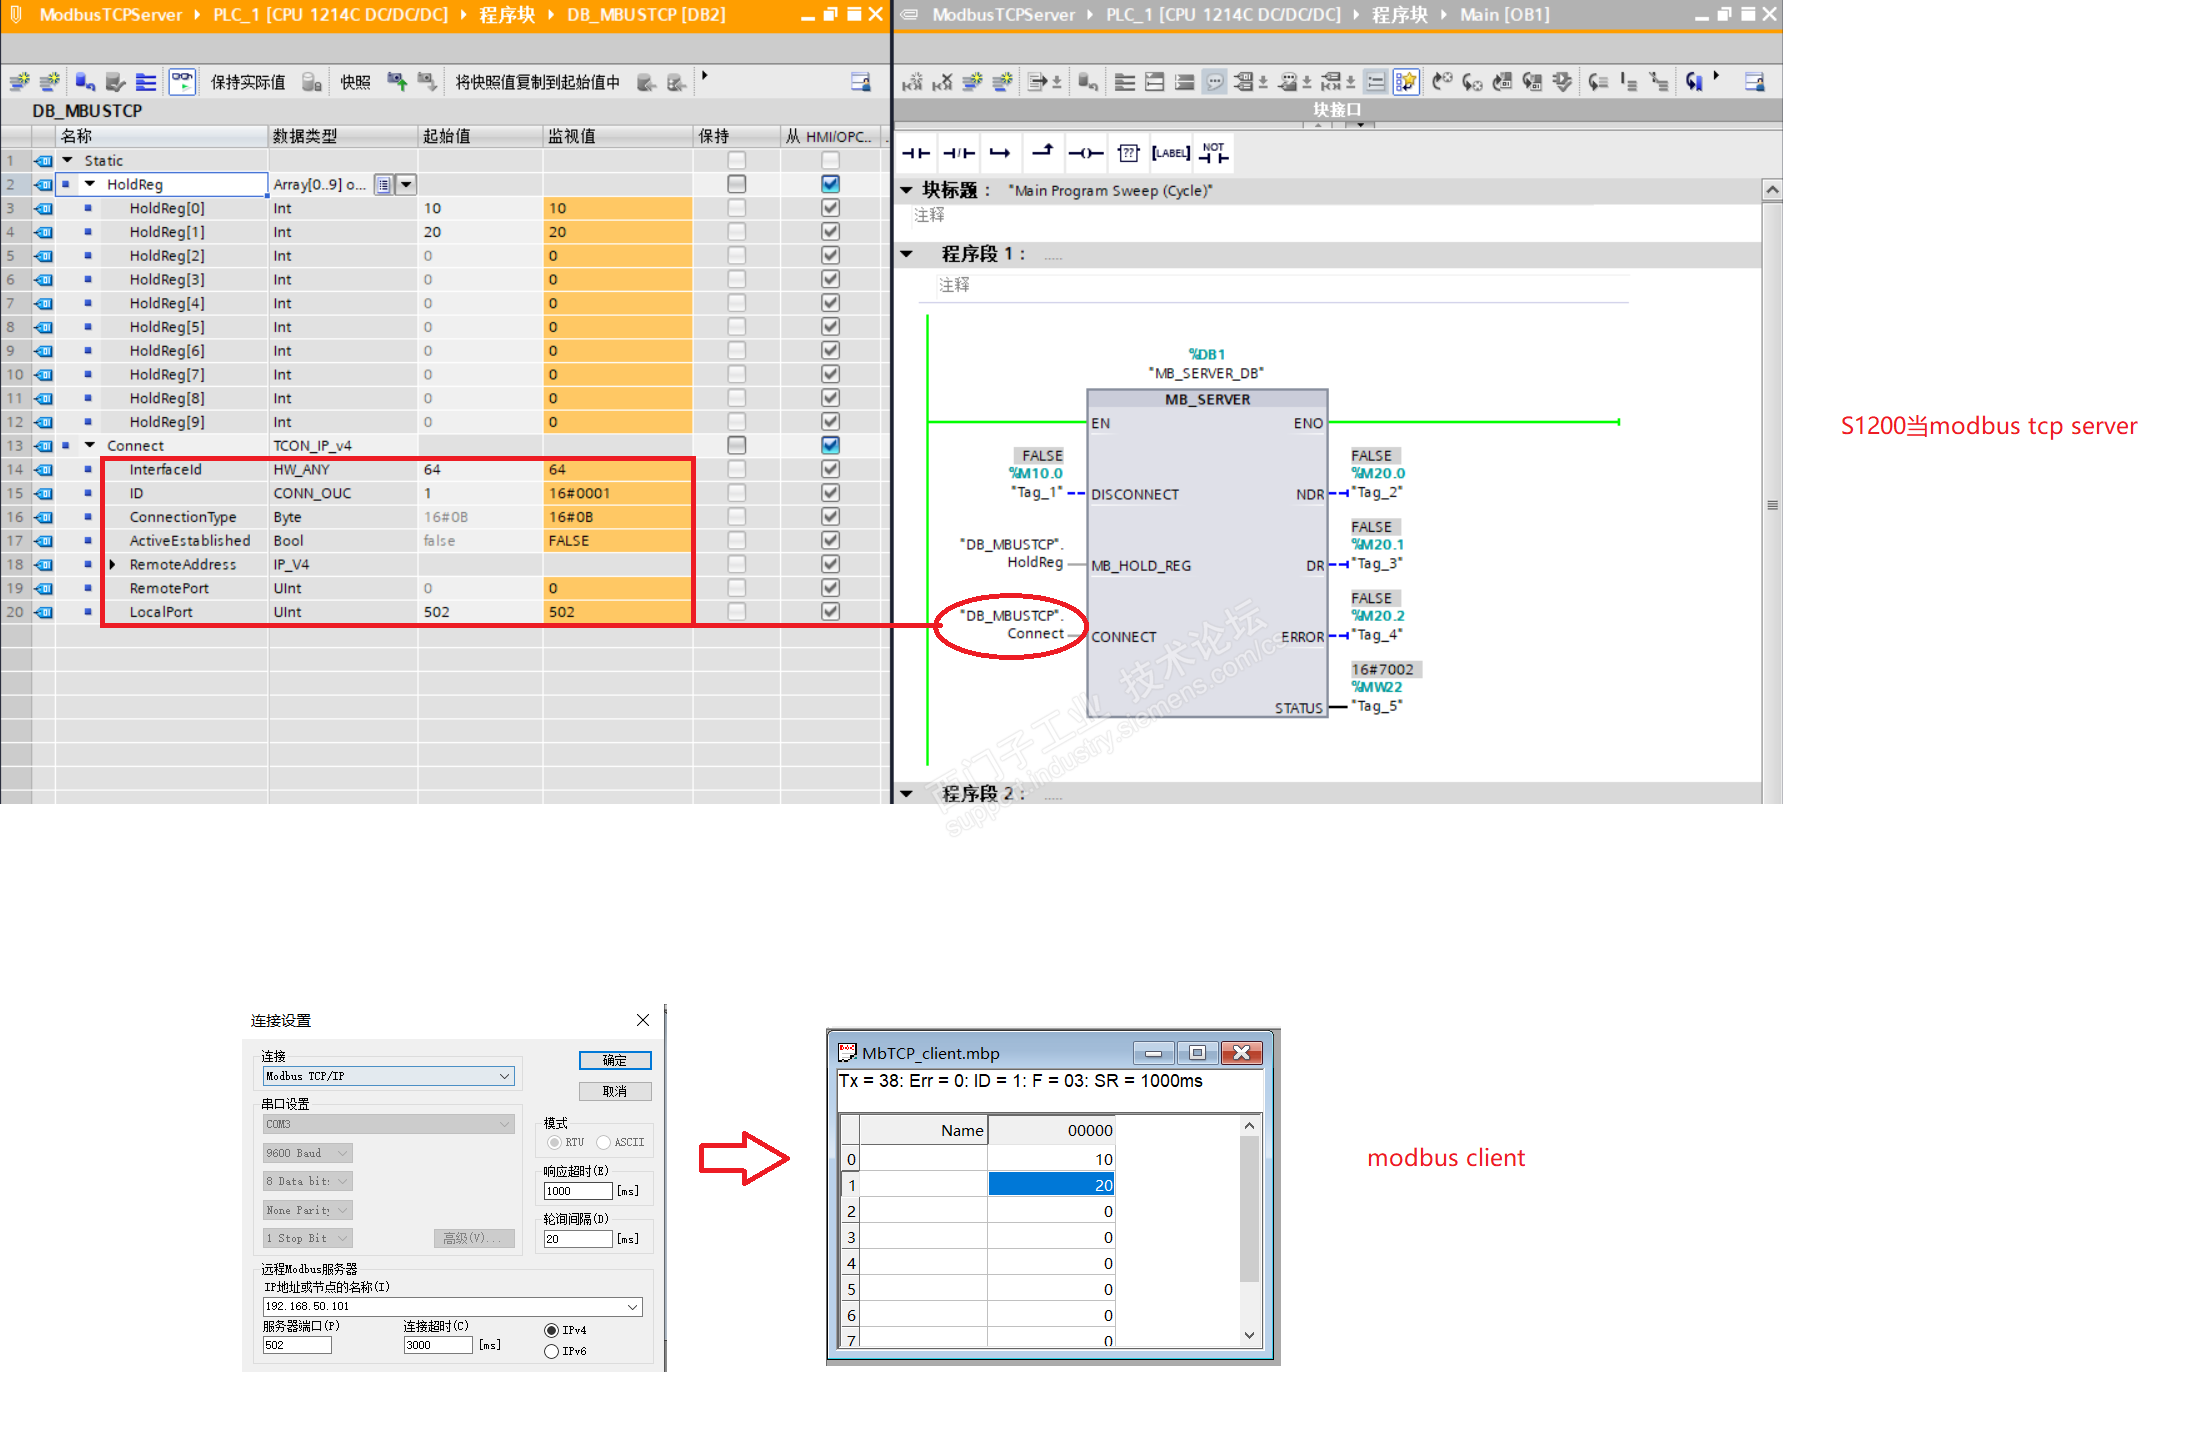The image size is (2212, 1436).
Task: Toggle favorites star icon in editor toolbar
Action: (1405, 82)
